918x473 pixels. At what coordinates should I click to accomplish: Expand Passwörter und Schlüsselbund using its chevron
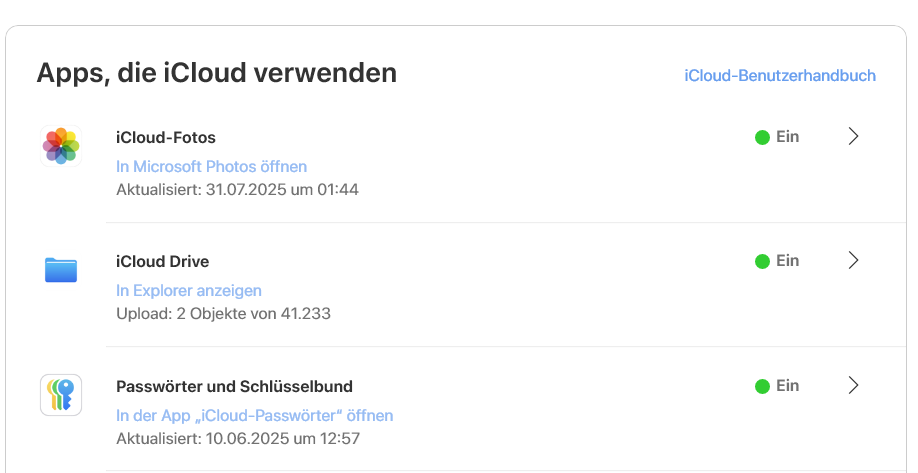pyautogui.click(x=853, y=385)
